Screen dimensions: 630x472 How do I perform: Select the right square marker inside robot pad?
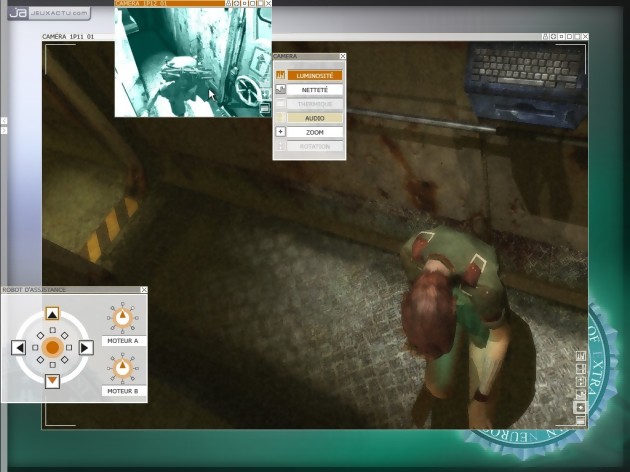[69, 347]
